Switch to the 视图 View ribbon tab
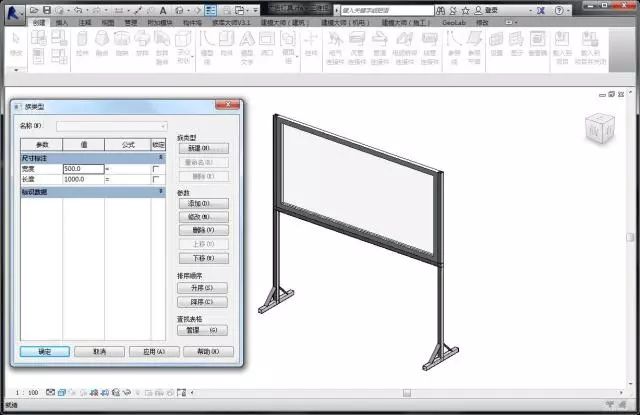Viewport: 640px width, 415px height. click(x=108, y=23)
